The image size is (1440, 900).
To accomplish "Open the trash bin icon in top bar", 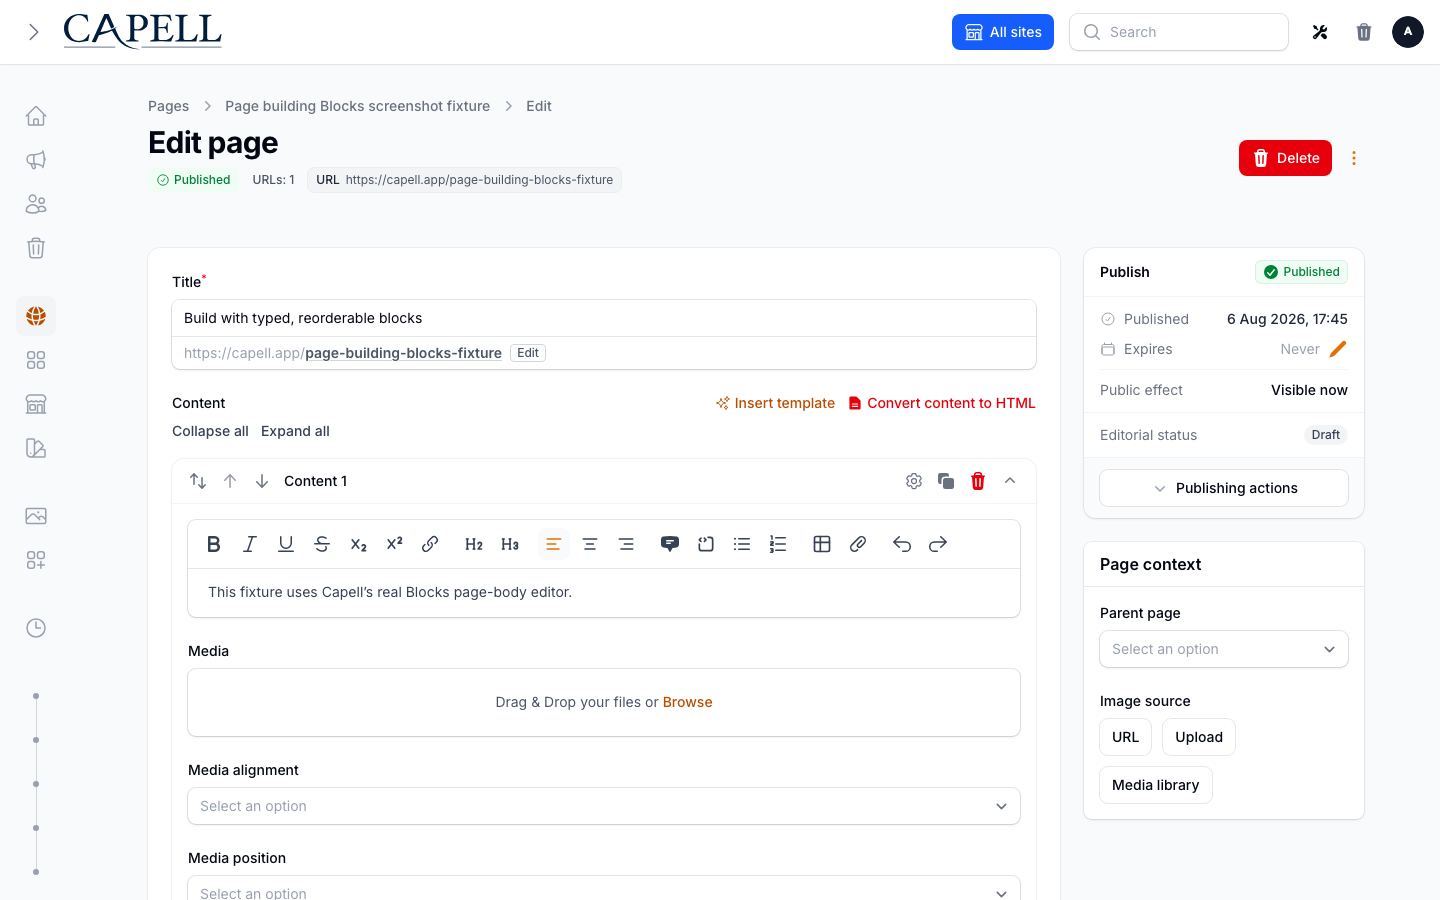I will (x=1364, y=32).
